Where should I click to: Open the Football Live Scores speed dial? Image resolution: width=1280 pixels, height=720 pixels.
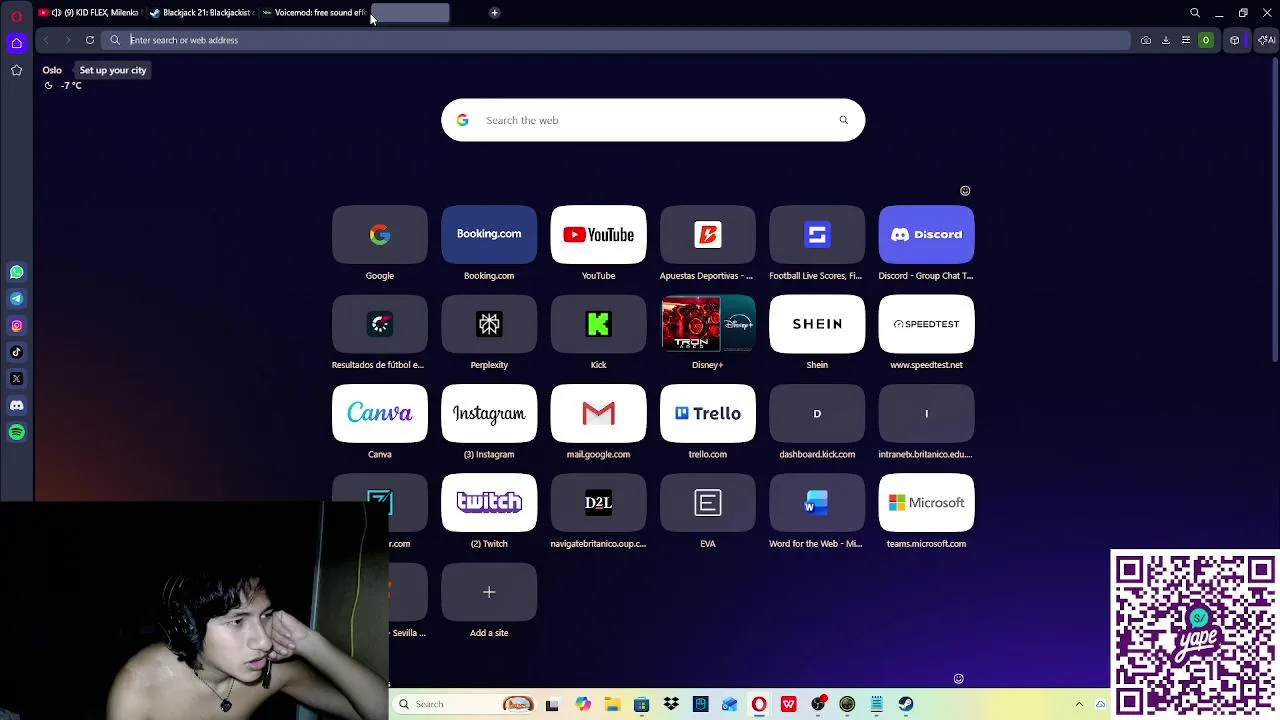[x=817, y=235]
